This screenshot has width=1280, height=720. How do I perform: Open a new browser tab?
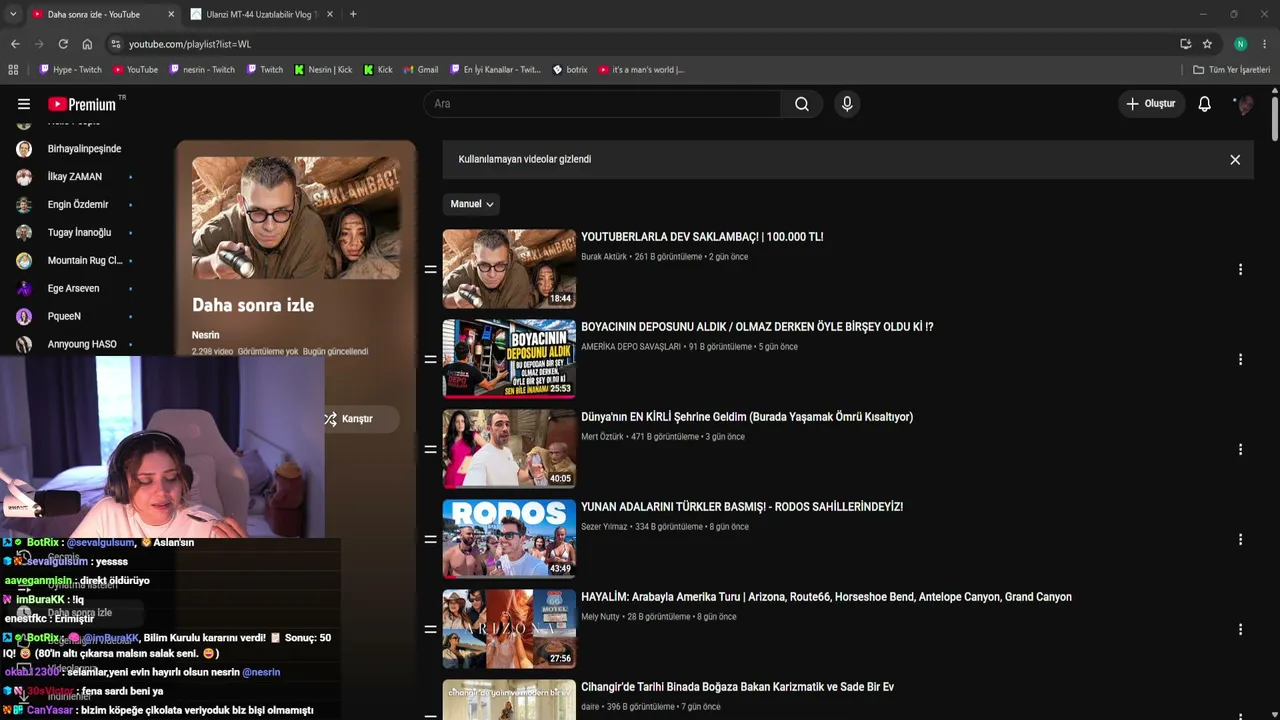[353, 14]
